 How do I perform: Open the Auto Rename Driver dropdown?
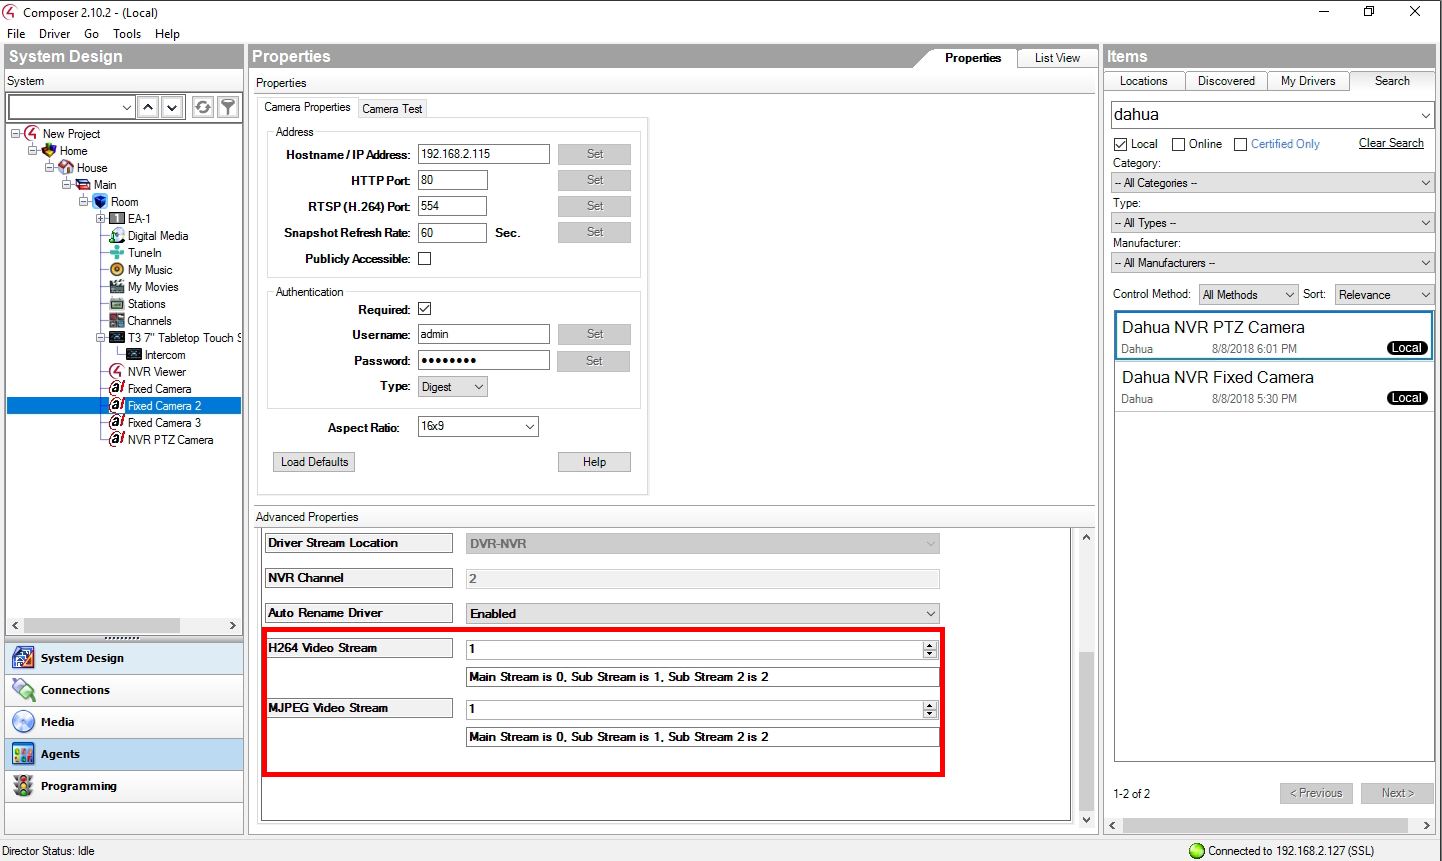[703, 614]
